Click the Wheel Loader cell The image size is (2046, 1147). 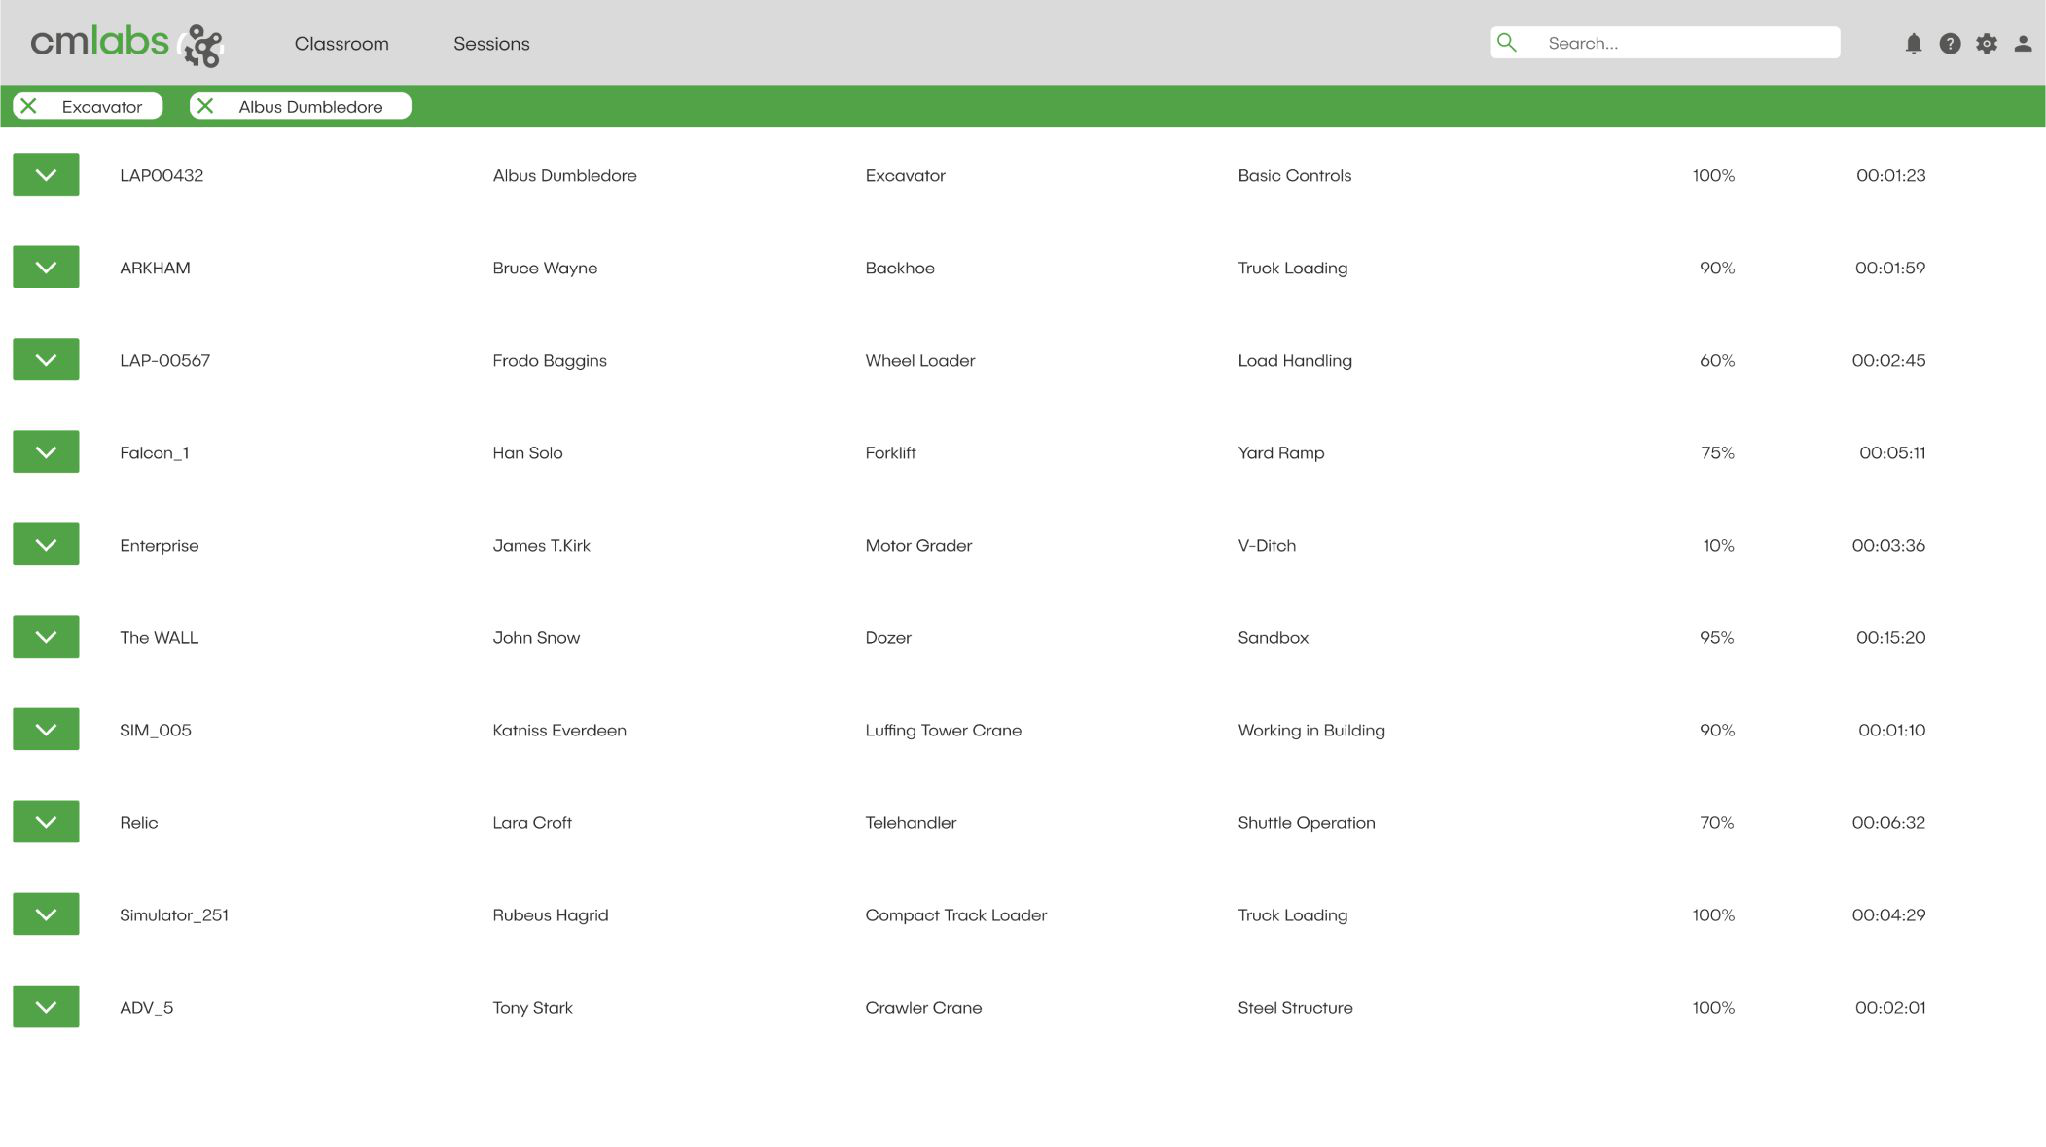click(920, 360)
